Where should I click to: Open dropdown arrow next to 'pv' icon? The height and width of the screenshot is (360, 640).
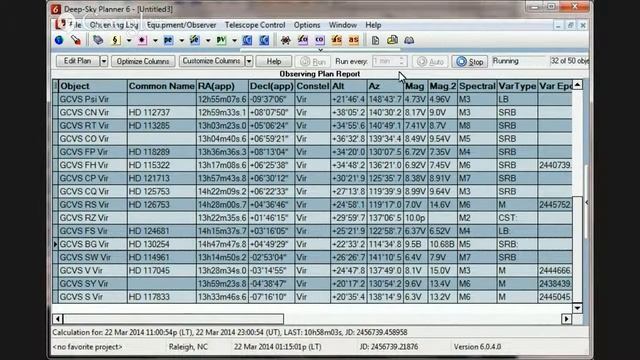[x=234, y=40]
